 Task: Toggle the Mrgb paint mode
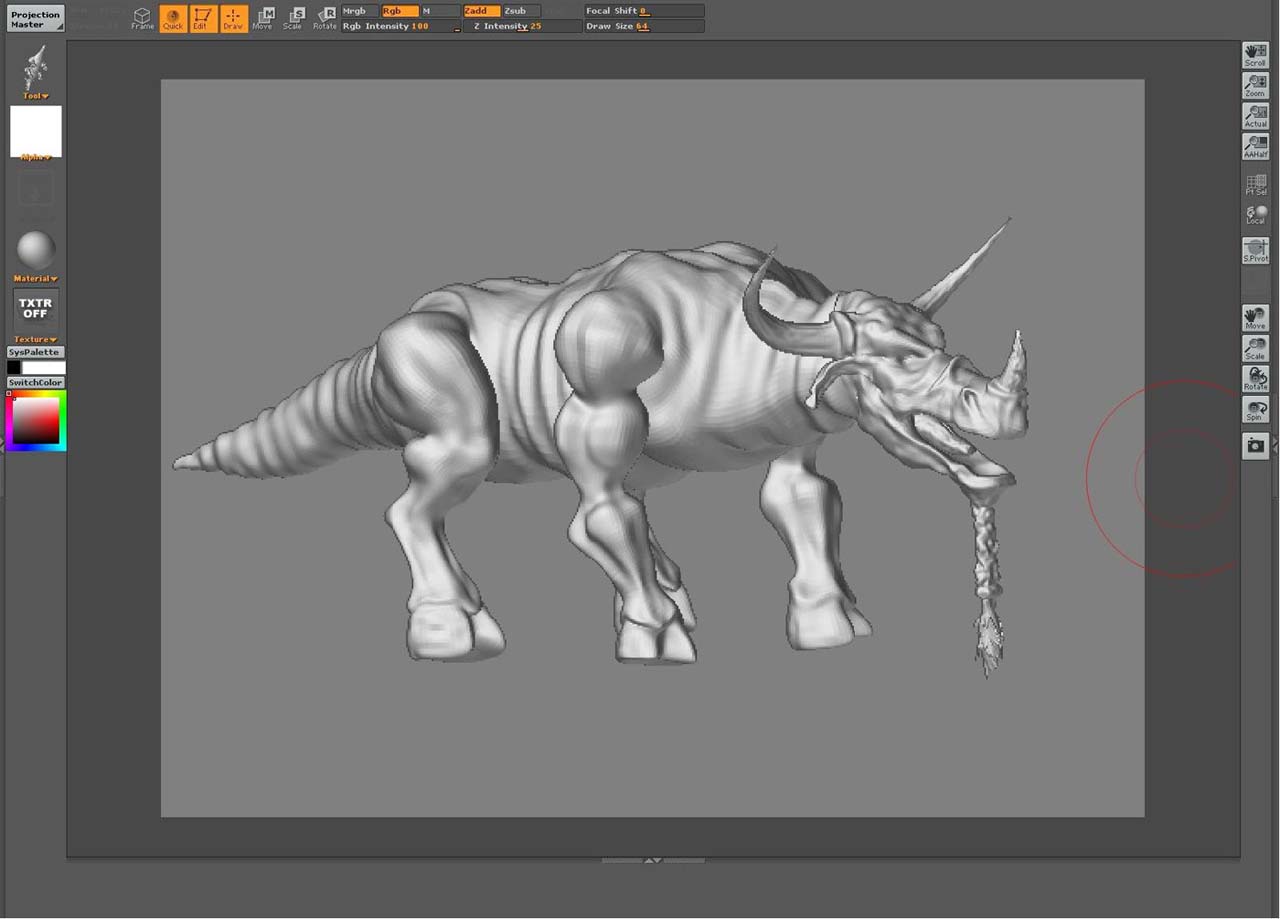[x=360, y=11]
